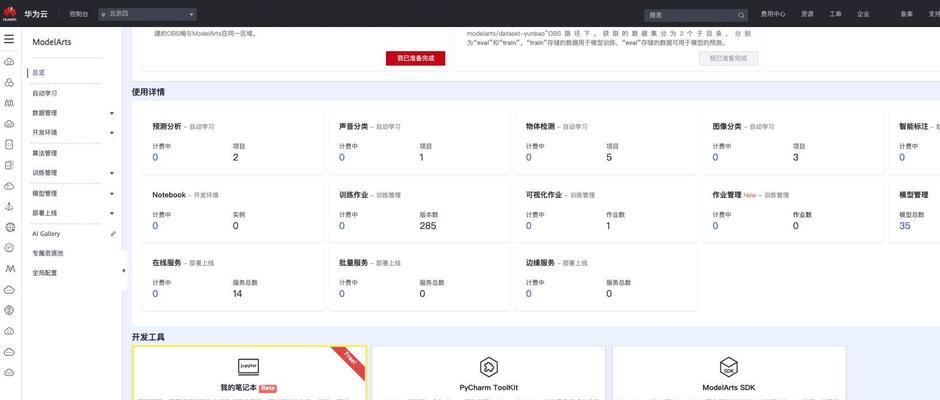This screenshot has width=940, height=400.
Task: Click the red 我已准备完成 button
Action: [415, 58]
